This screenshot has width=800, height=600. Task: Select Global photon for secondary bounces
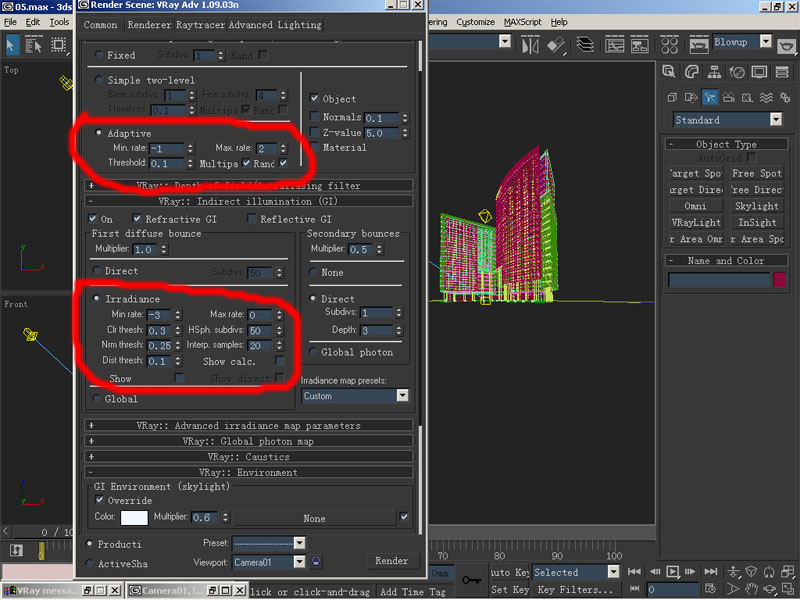pyautogui.click(x=313, y=352)
